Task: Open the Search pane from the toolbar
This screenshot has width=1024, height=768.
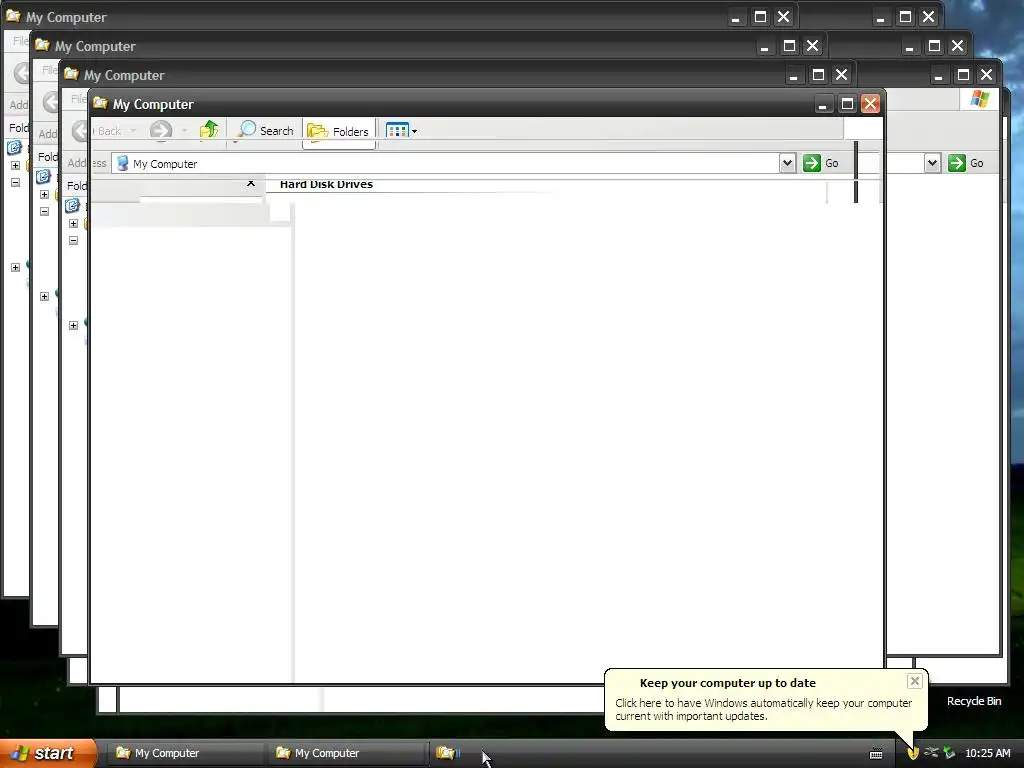Action: click(x=265, y=131)
